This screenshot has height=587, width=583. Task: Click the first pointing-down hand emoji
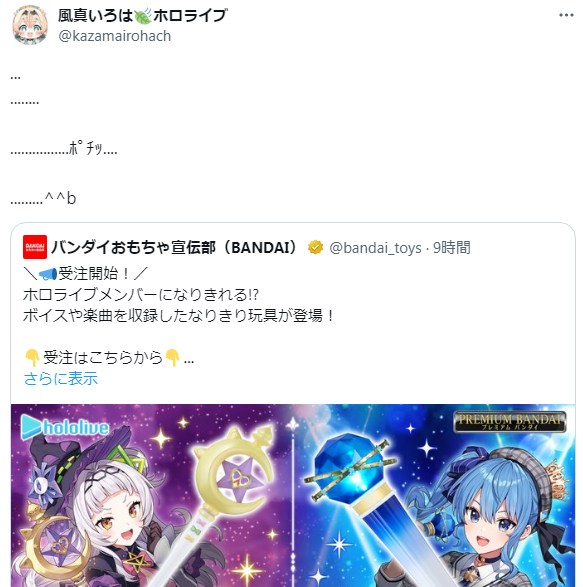coord(33,358)
